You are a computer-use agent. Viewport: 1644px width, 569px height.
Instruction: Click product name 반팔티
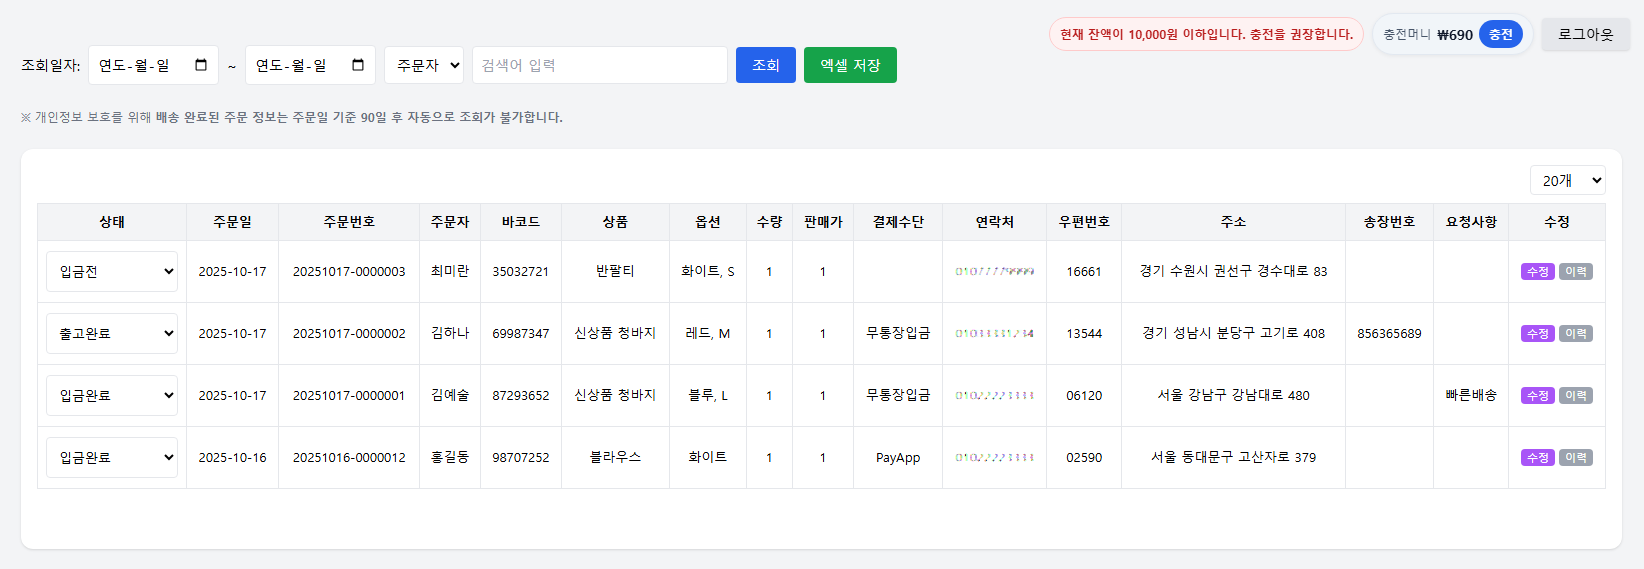615,271
